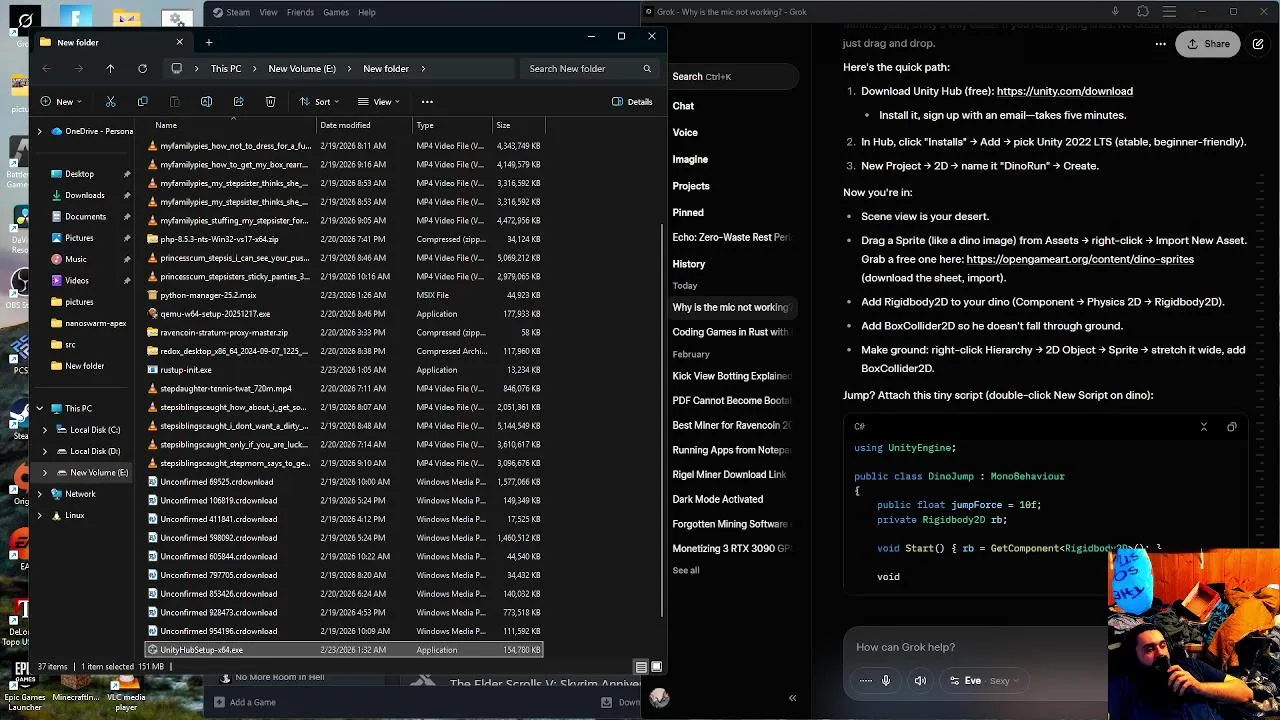Image resolution: width=1280 pixels, height=720 pixels.
Task: Open the opengameart.org dino-sprites link
Action: (1080, 259)
